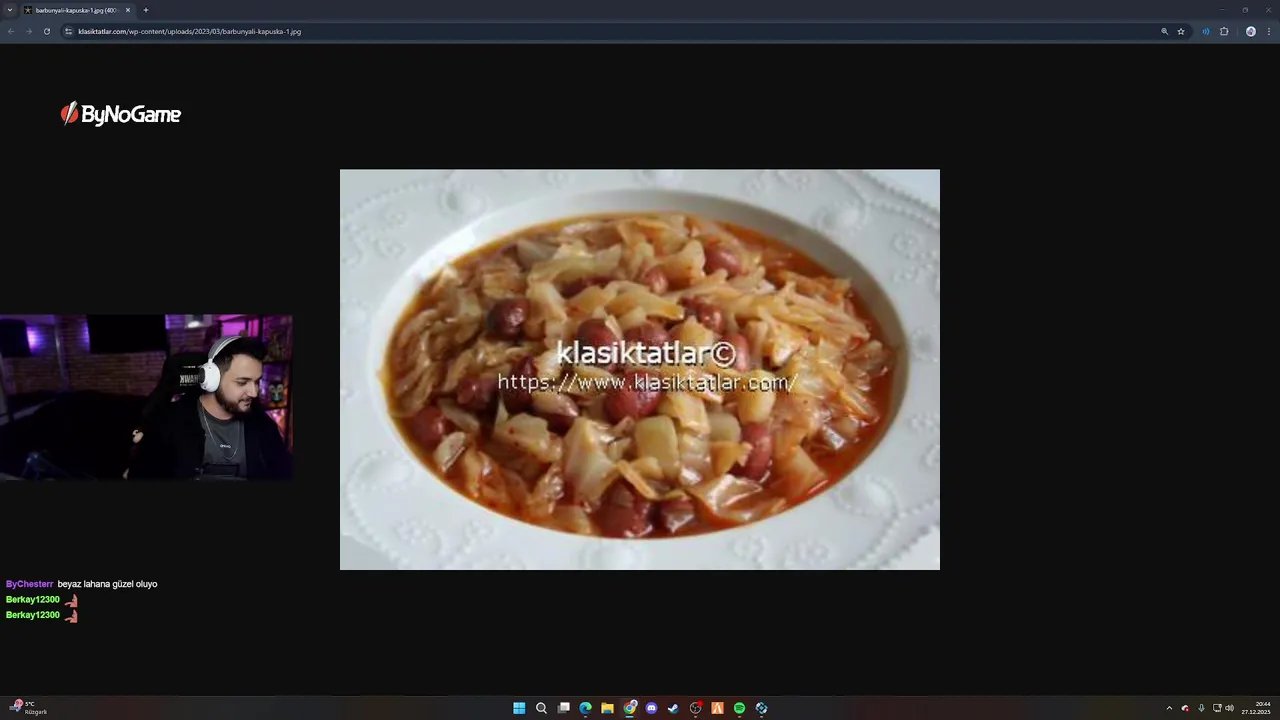Click the microphone tray icon
Screen dimensions: 1280x720
[x=1201, y=708]
